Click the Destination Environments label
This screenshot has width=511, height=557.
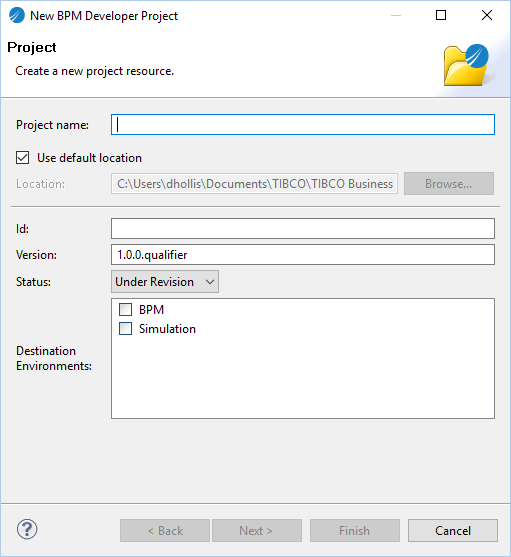pos(54,358)
